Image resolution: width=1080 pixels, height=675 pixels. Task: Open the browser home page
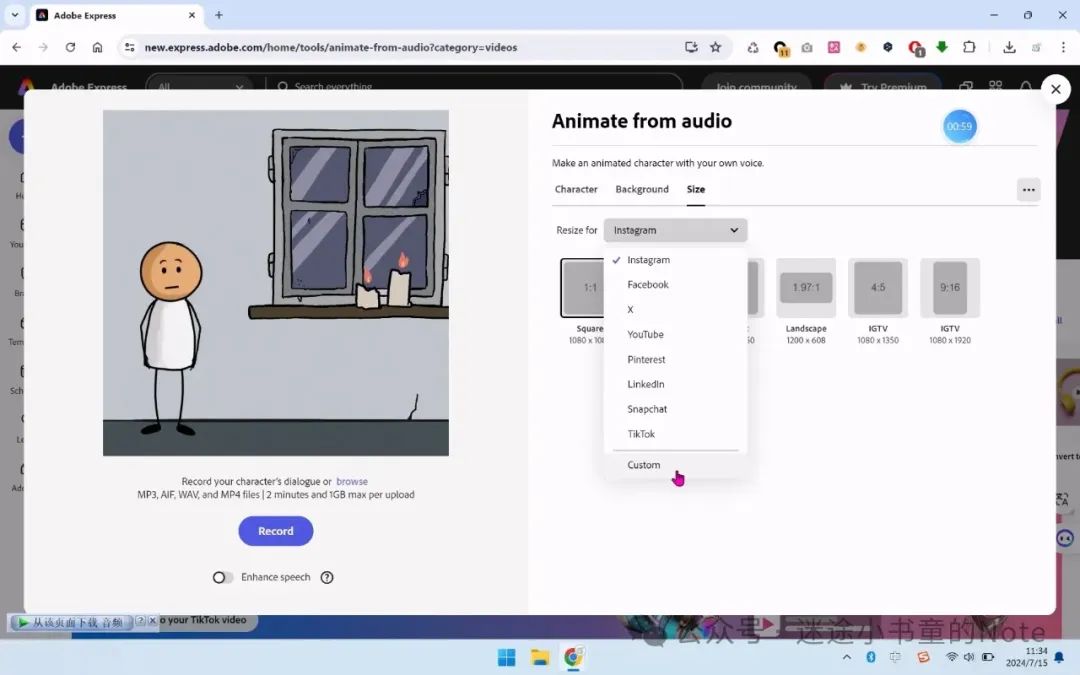(97, 47)
